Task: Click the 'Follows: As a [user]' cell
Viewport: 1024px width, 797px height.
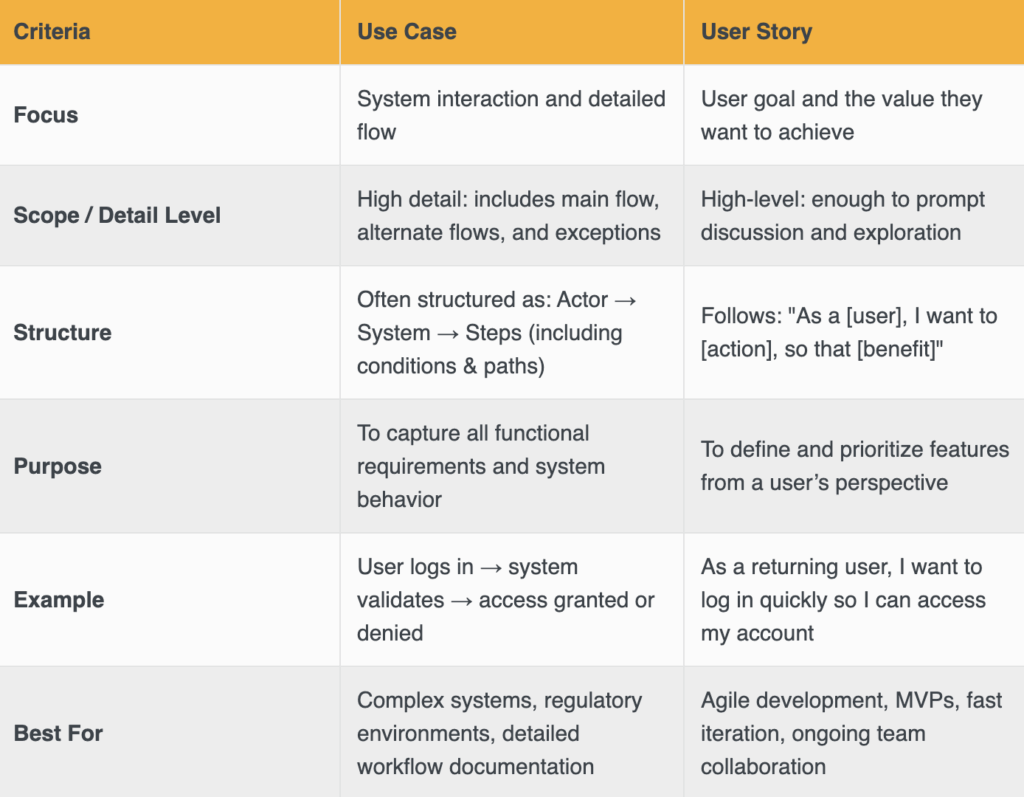Action: 848,332
